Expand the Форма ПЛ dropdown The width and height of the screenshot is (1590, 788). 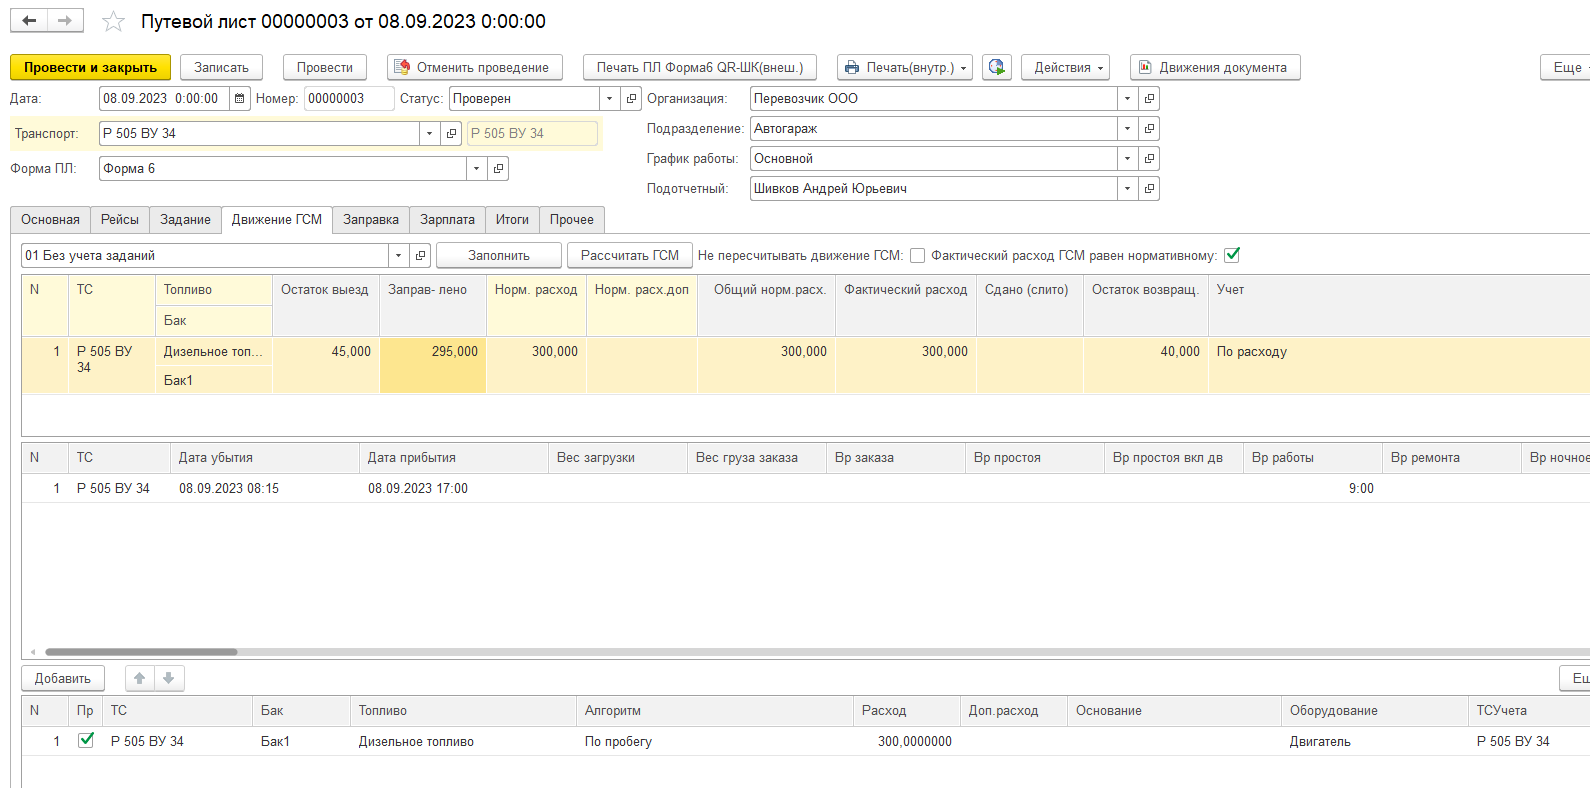[x=476, y=169]
